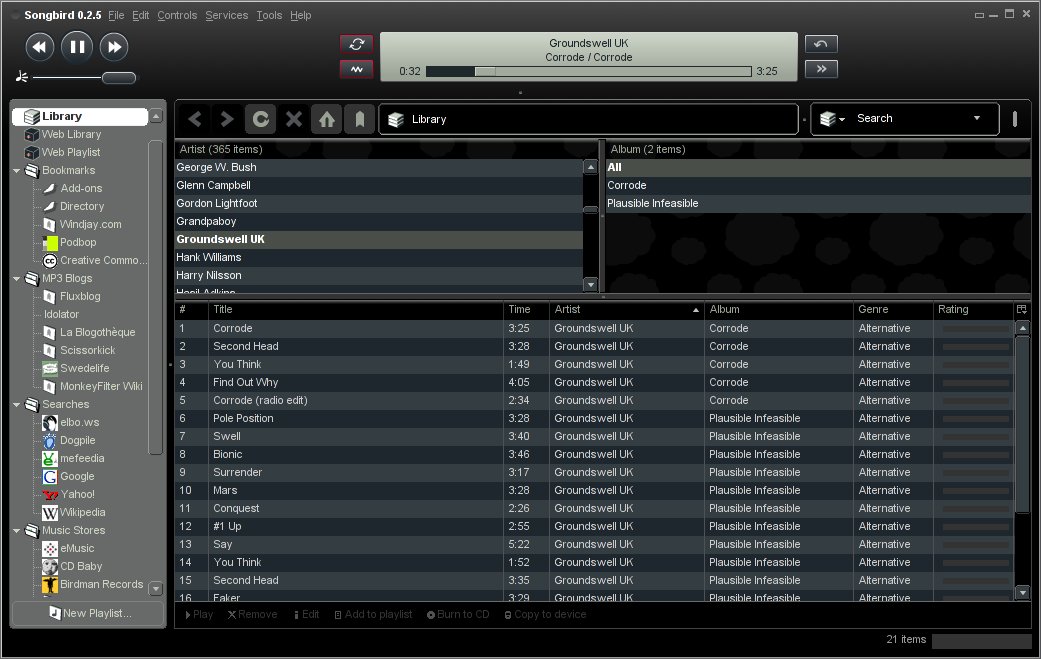Open Google search bookmark
Screen dimensions: 1041x659
point(77,476)
